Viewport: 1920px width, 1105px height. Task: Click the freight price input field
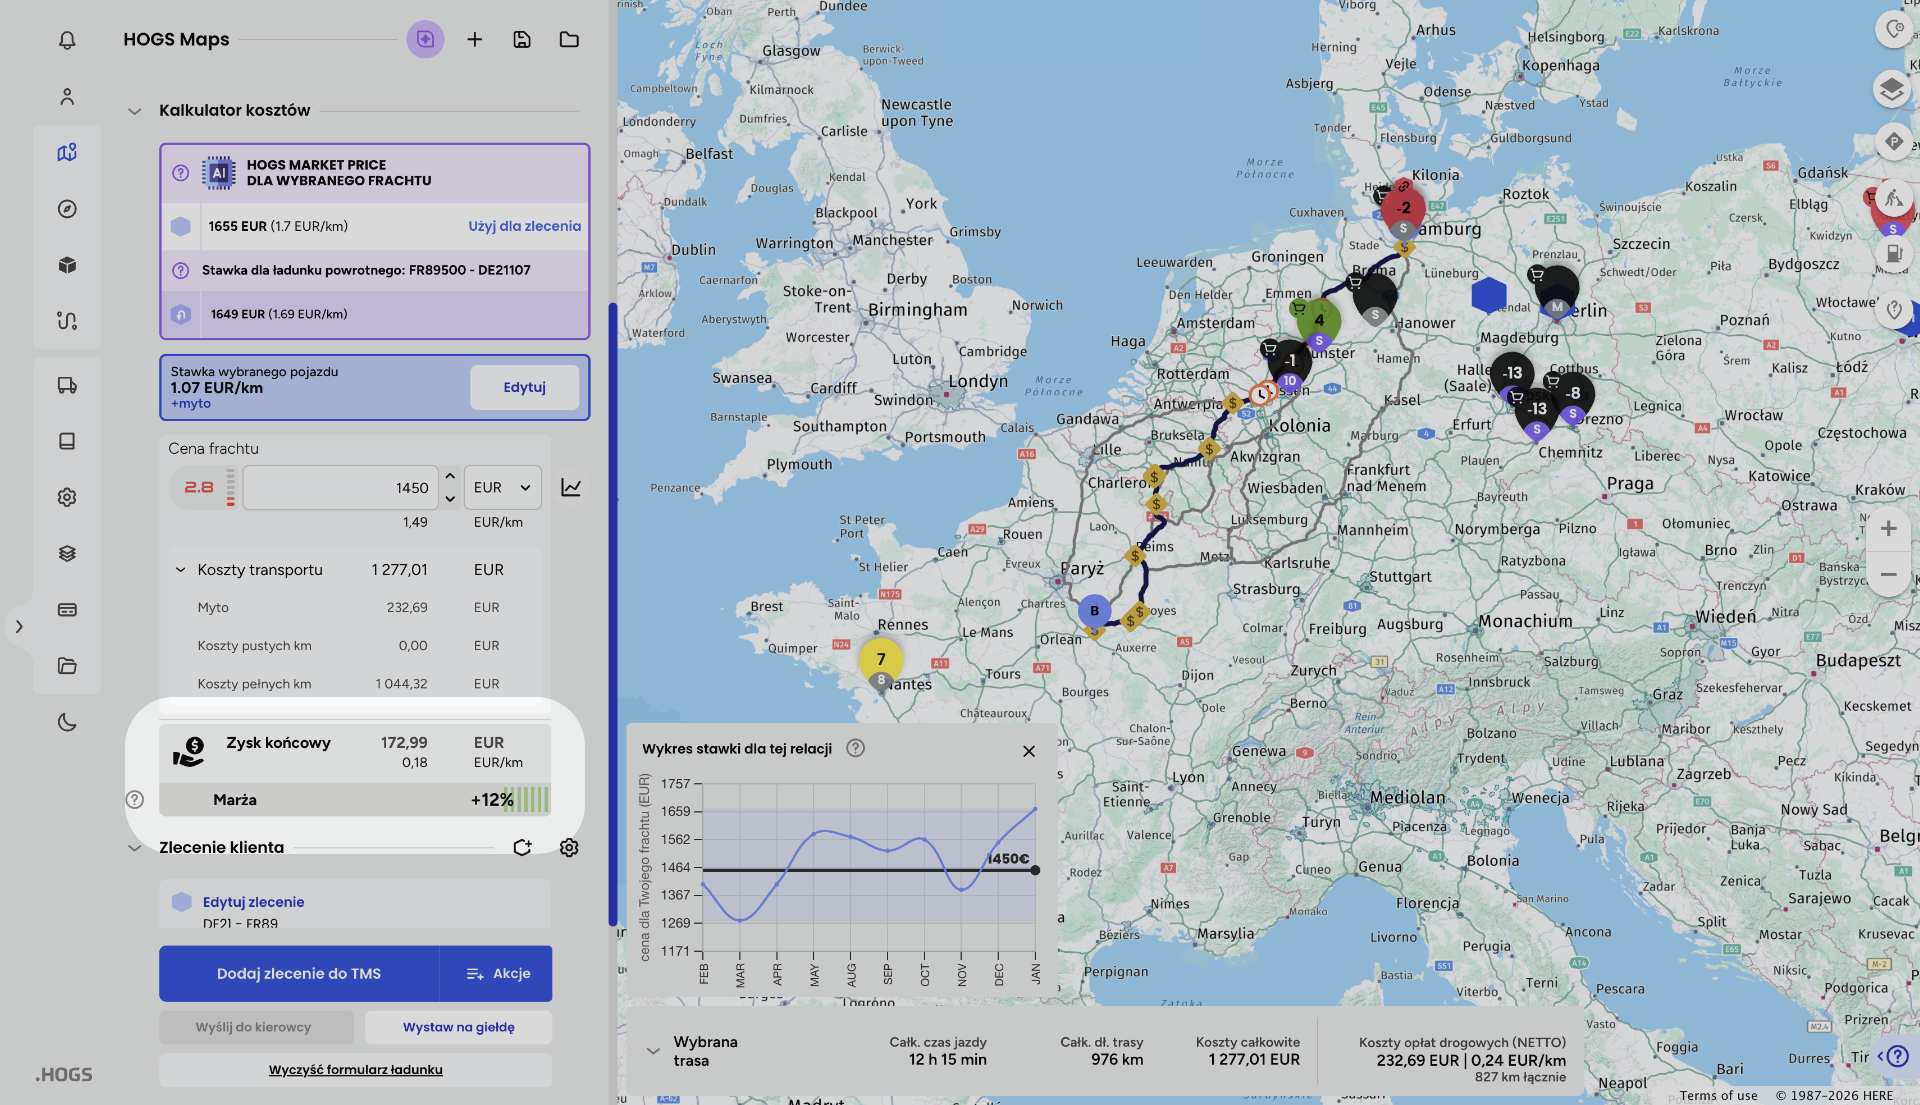340,487
